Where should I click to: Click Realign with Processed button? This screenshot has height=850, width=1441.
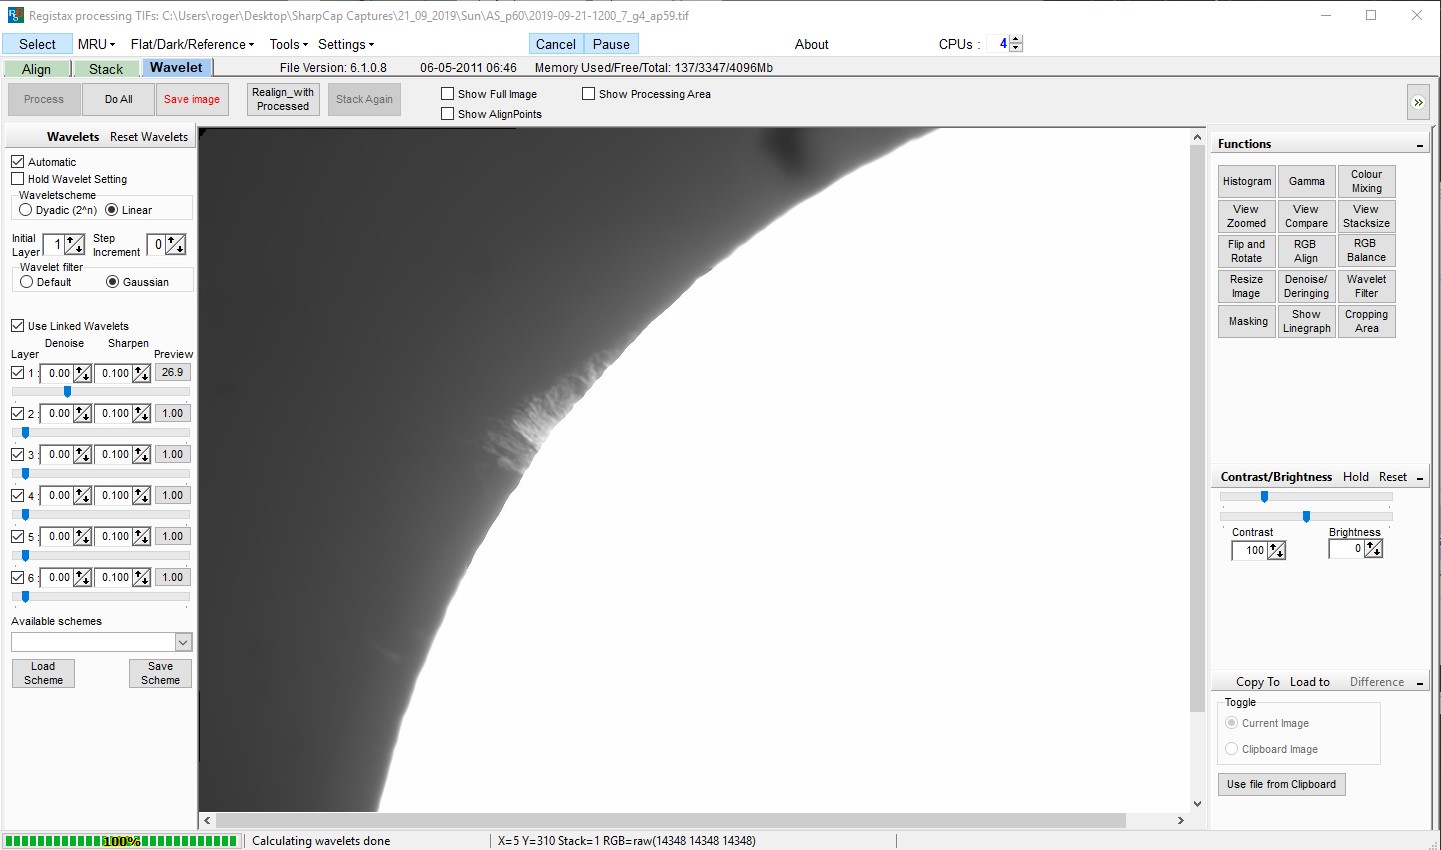coord(283,99)
